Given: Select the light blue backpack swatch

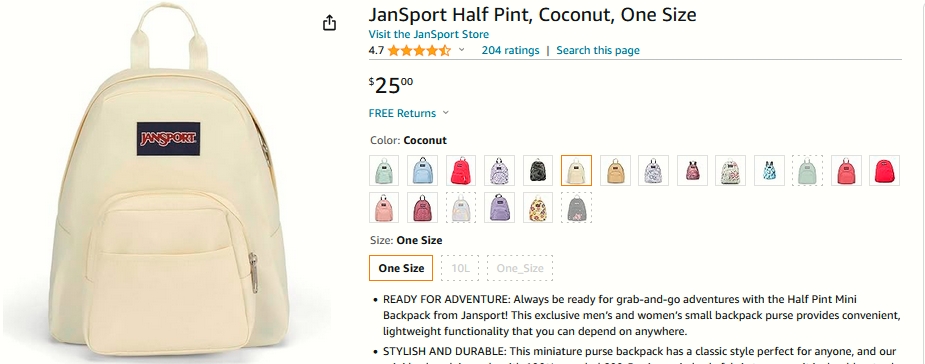Looking at the screenshot, I should tap(422, 170).
